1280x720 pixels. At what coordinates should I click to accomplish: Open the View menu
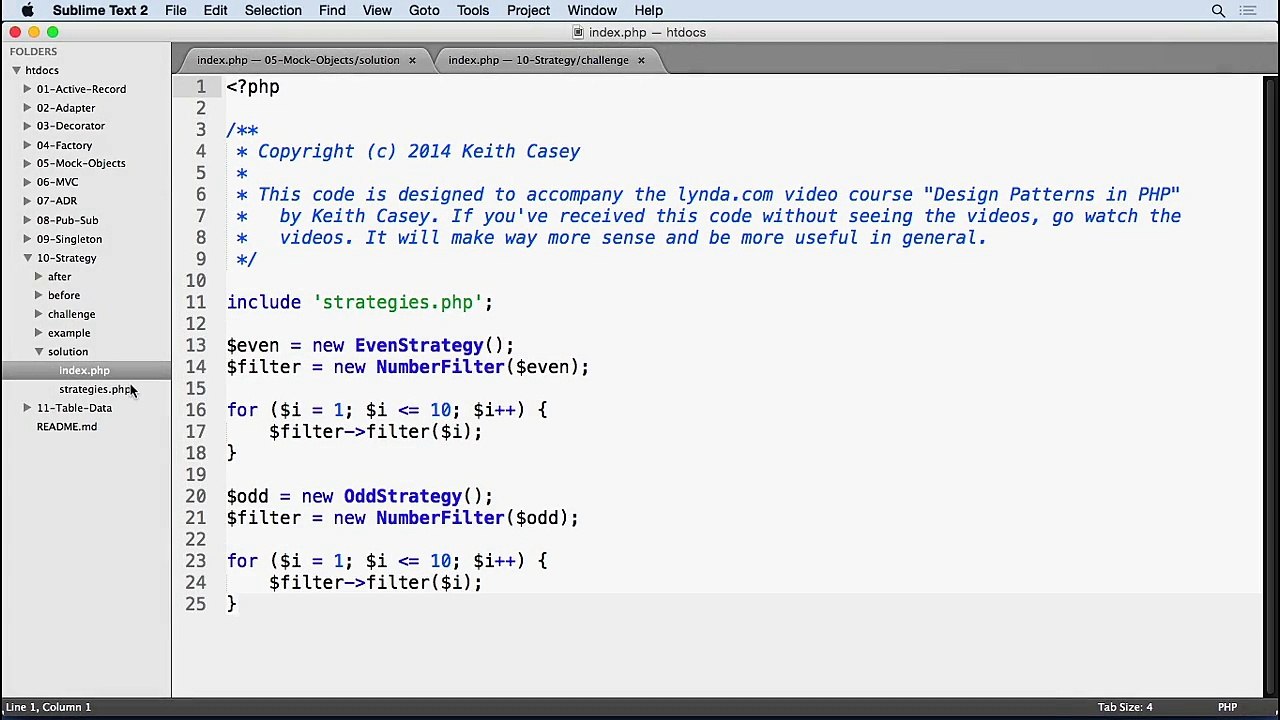point(377,11)
